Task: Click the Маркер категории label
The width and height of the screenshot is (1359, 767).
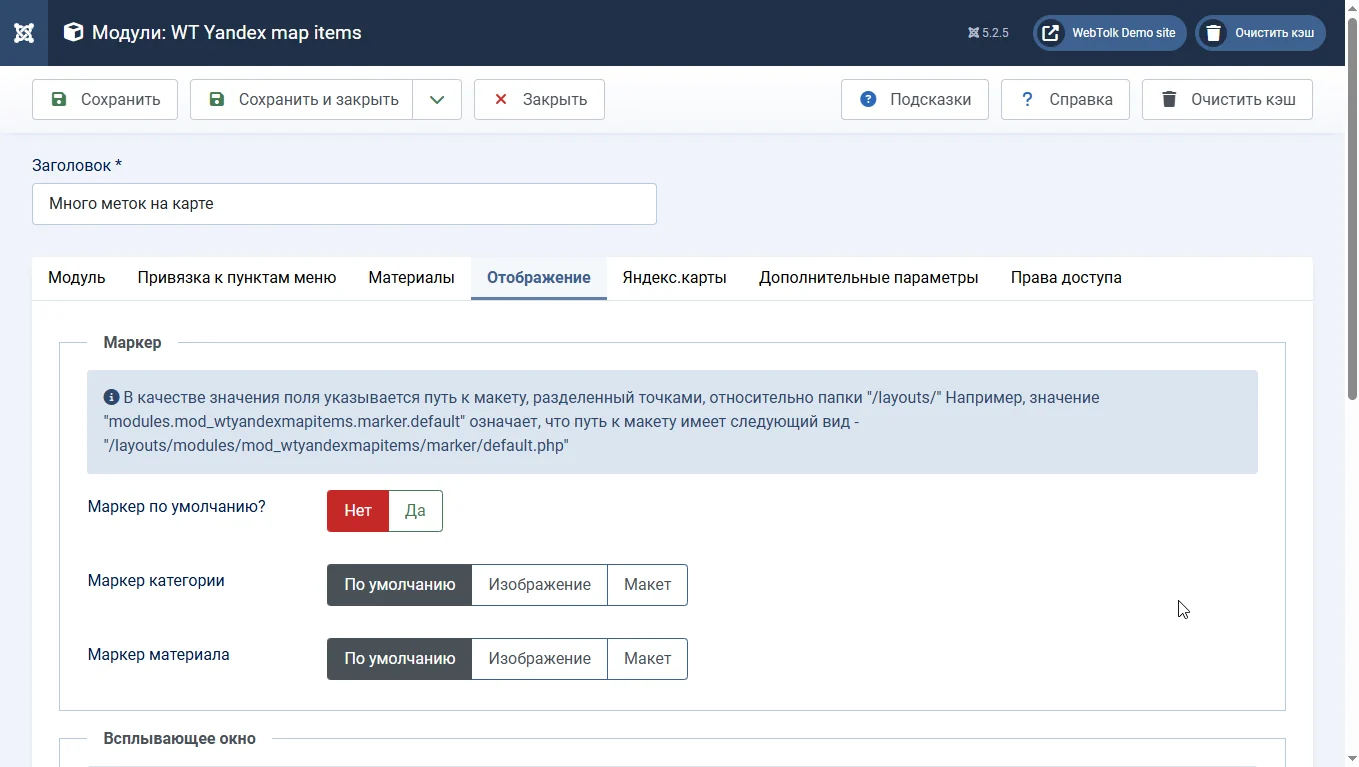Action: 156,581
